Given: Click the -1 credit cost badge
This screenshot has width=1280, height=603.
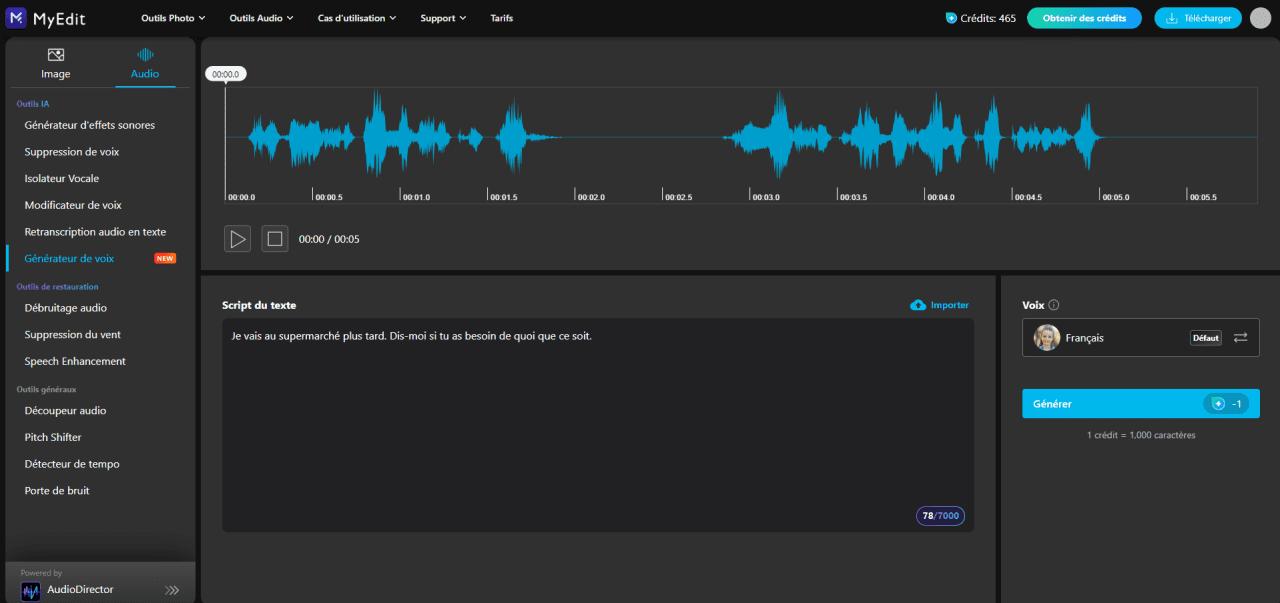Looking at the screenshot, I should pyautogui.click(x=1227, y=404).
